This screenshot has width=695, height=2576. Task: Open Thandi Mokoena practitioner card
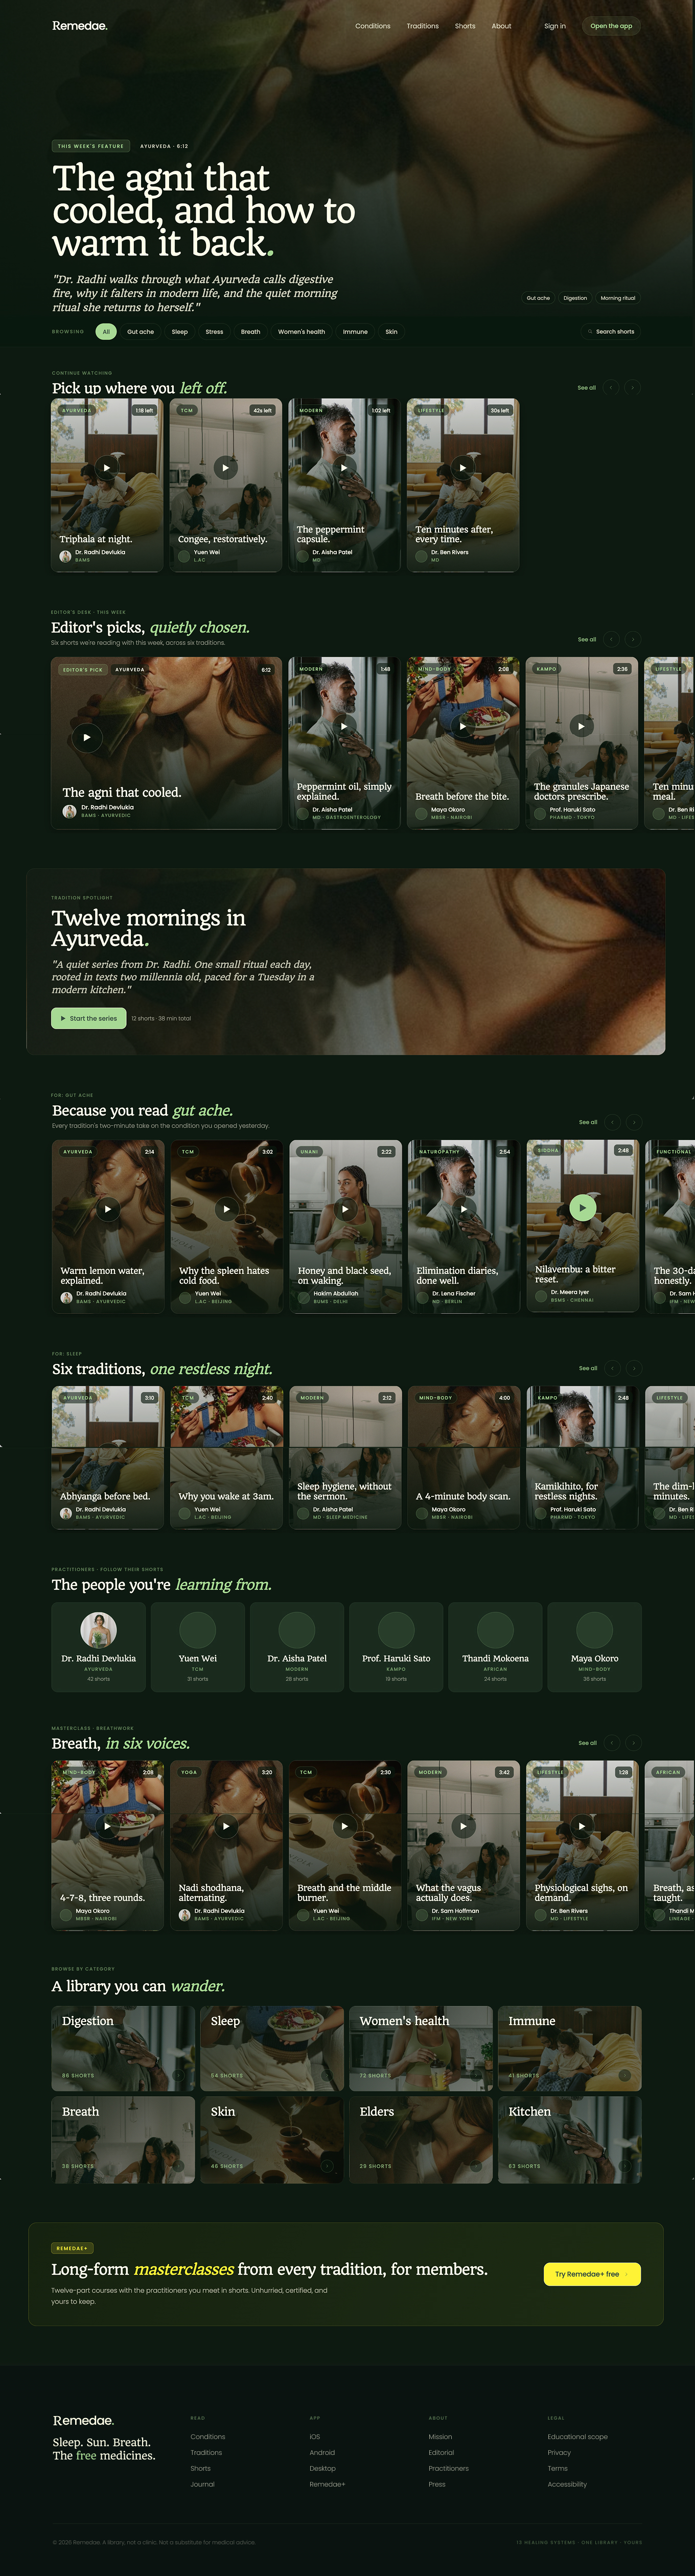point(495,1647)
